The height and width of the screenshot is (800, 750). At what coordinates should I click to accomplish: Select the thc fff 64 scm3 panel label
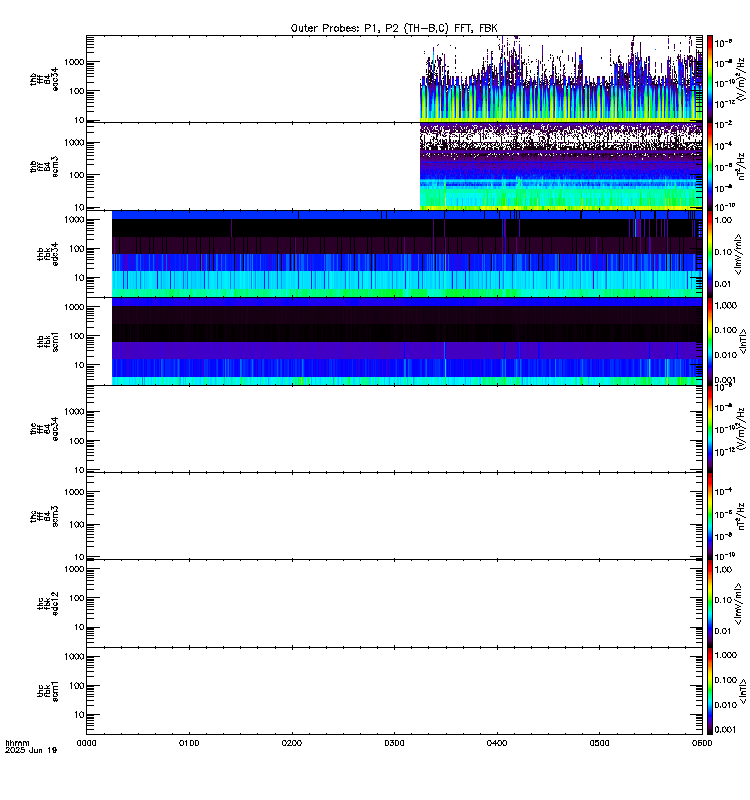[44, 516]
